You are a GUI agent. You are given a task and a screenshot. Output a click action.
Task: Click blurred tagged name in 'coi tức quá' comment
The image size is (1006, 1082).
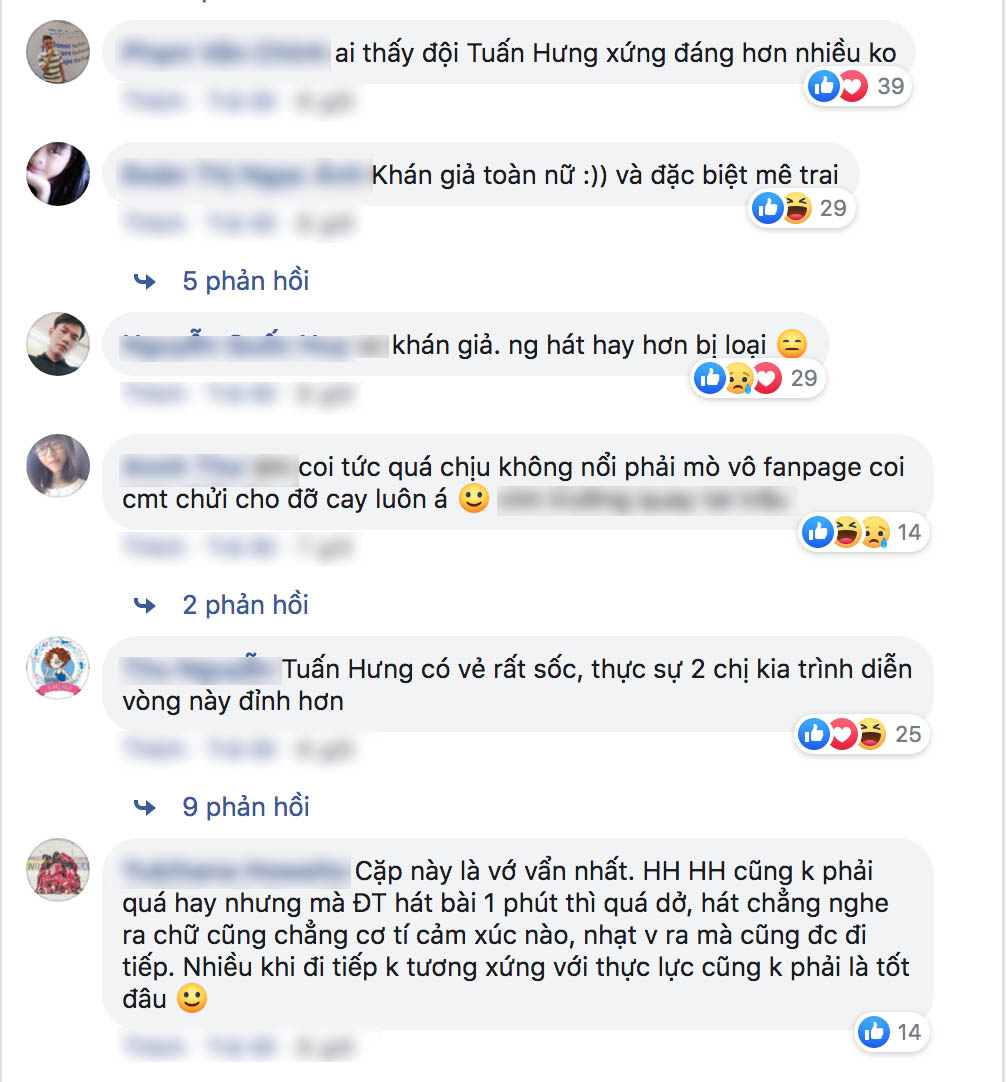tap(643, 499)
